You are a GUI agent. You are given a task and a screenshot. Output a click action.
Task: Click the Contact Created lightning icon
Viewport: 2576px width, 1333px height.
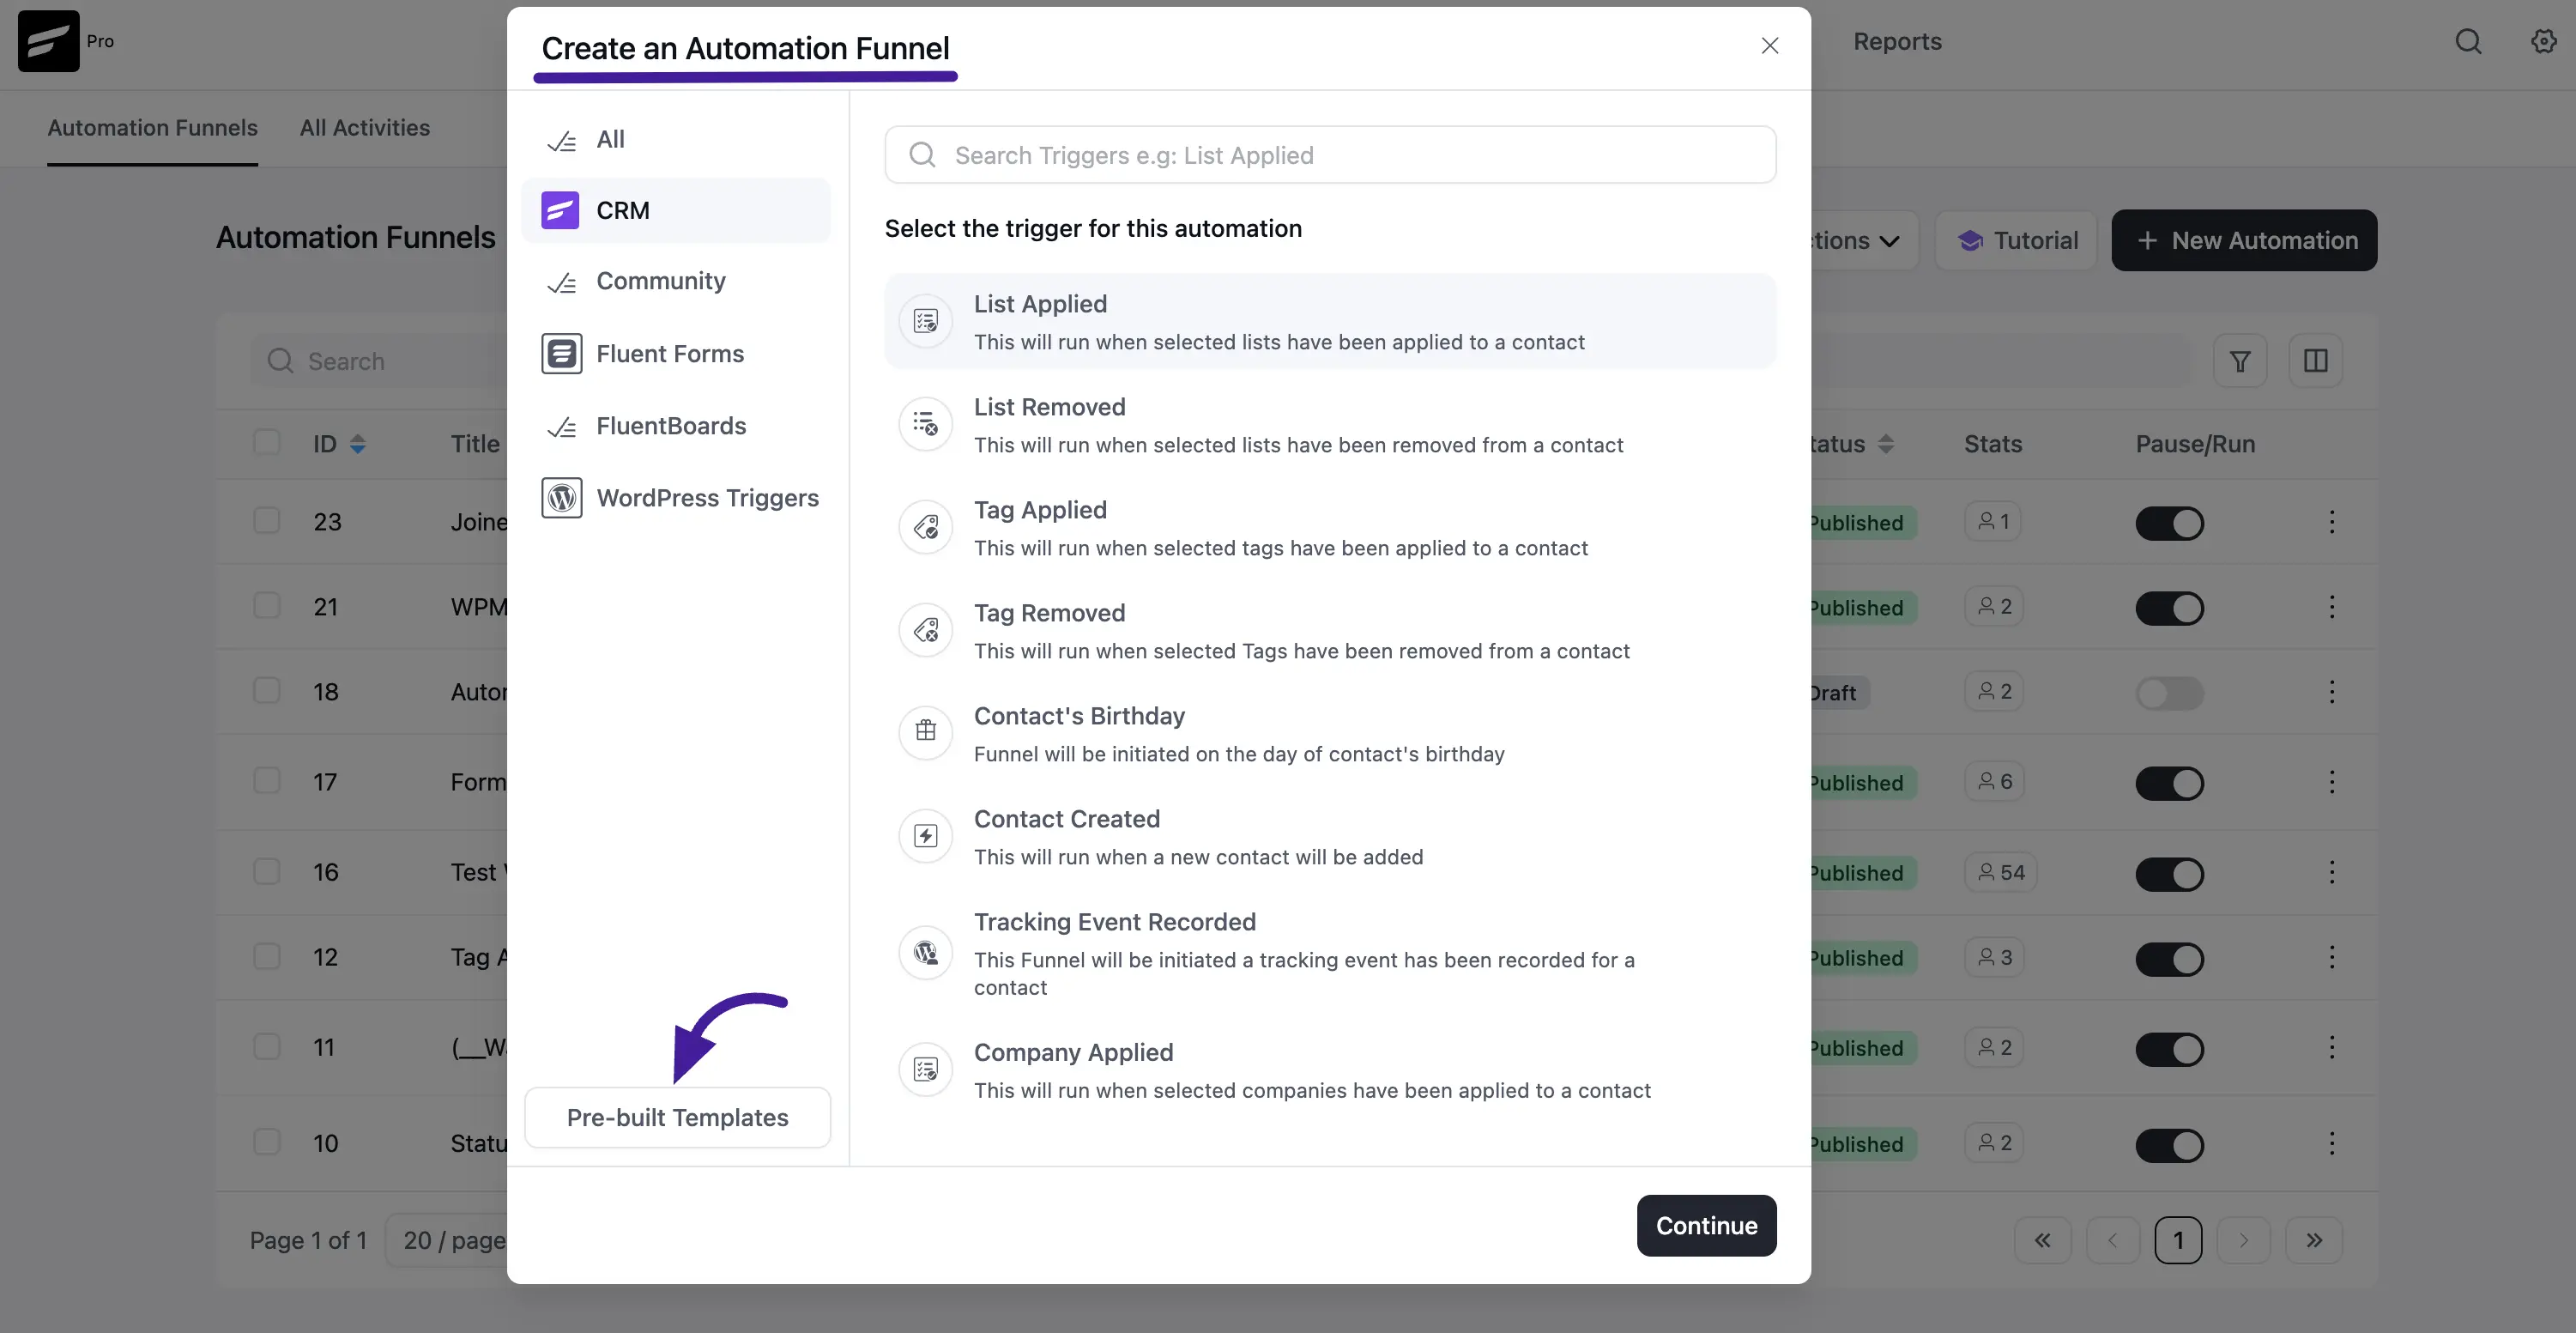[926, 836]
